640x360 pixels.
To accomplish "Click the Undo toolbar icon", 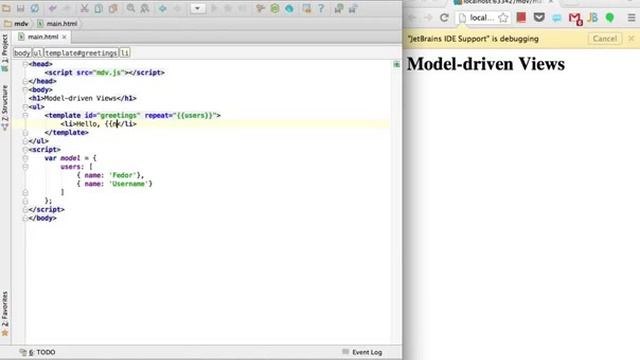I will pyautogui.click(x=53, y=8).
